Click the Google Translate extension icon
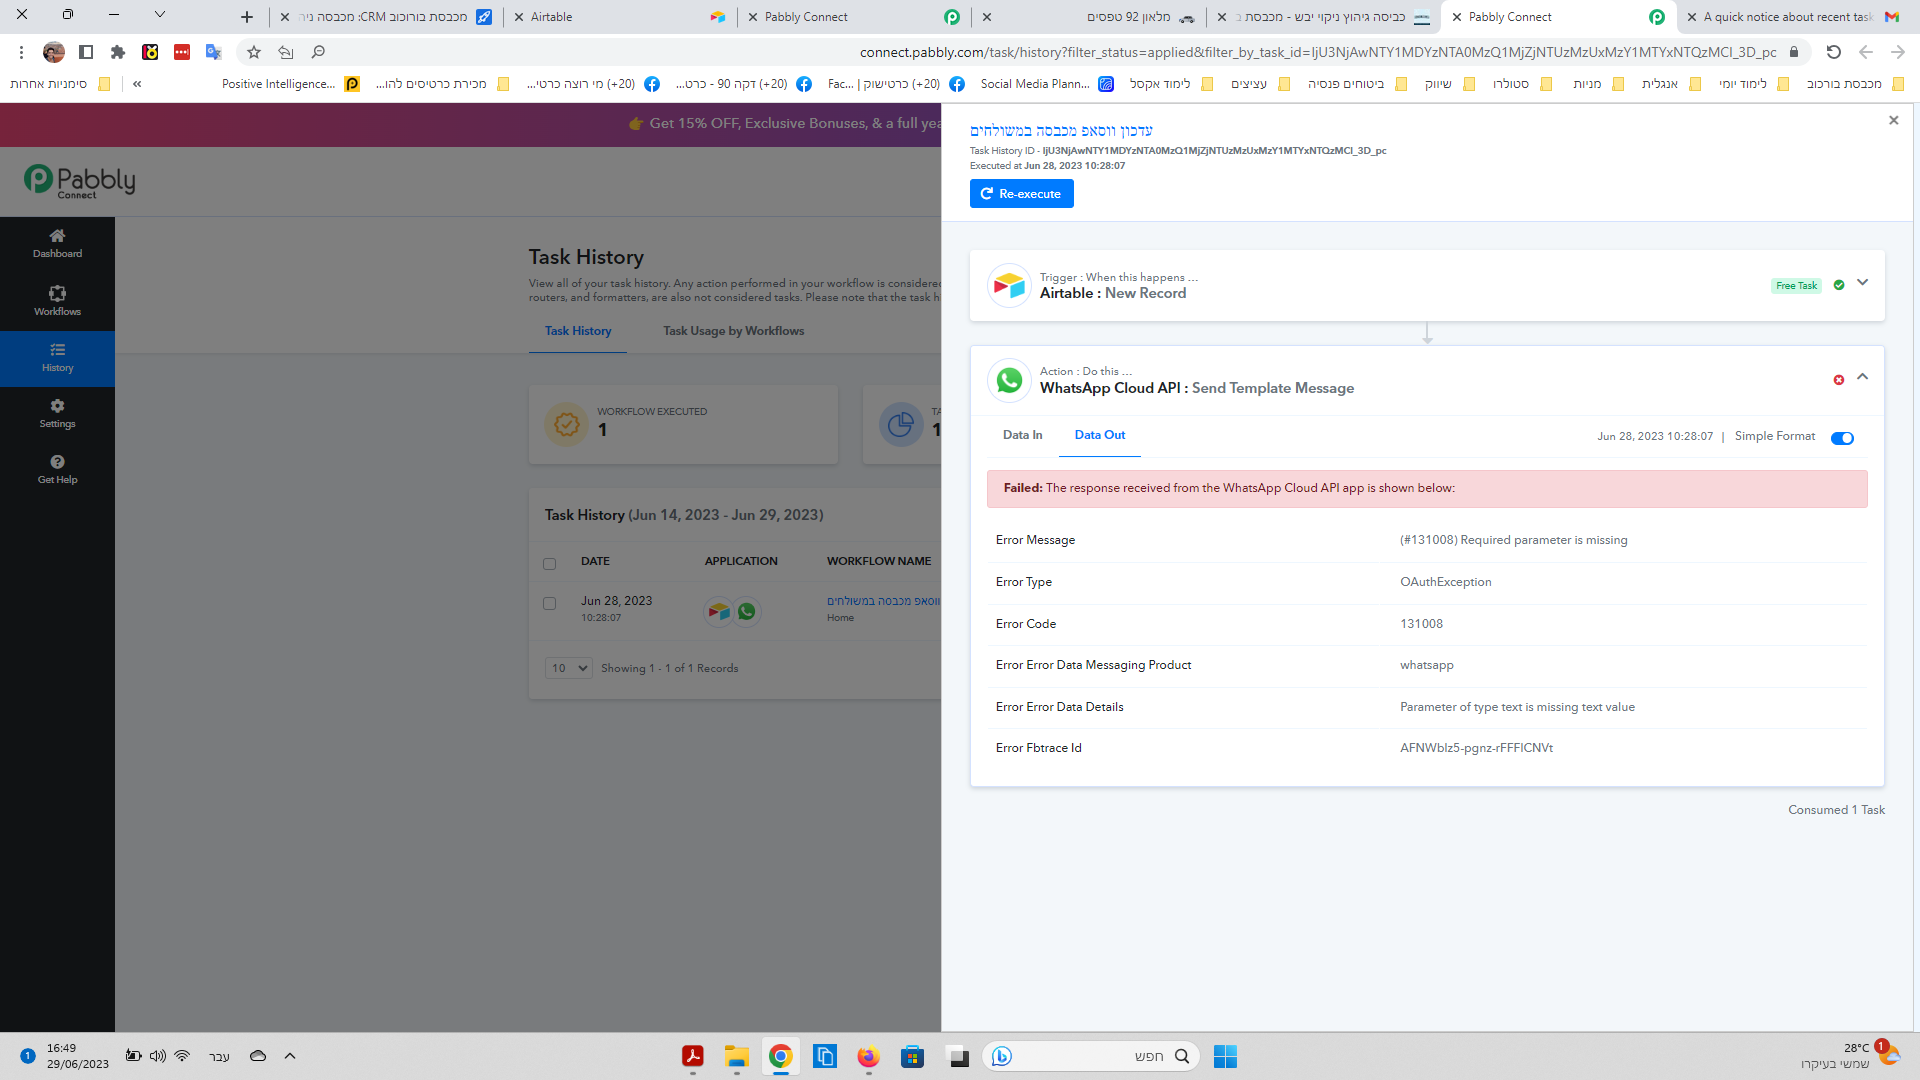 click(x=213, y=52)
